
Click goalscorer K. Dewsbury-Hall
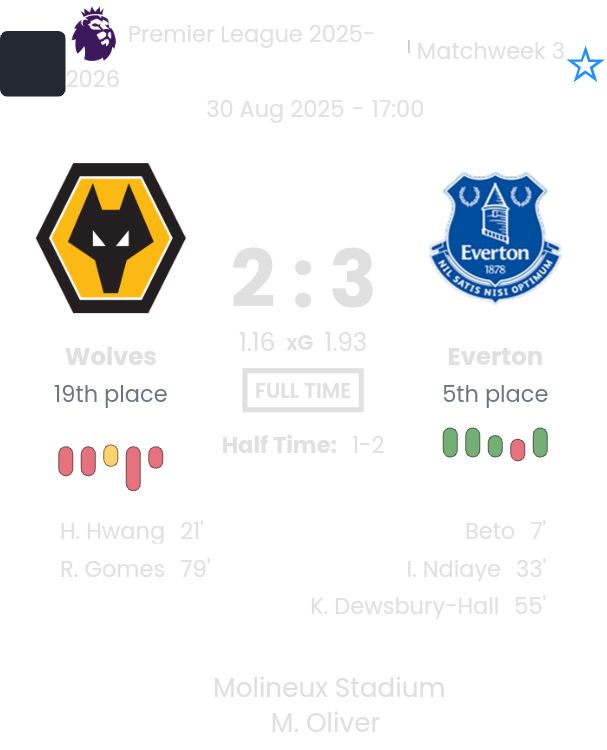pos(405,606)
